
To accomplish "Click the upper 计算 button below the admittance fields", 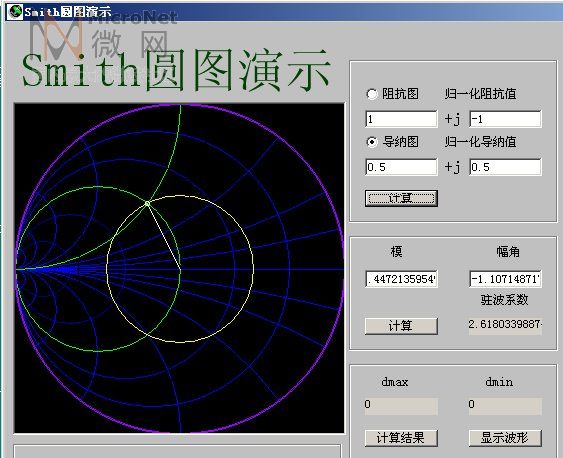I will coord(401,198).
